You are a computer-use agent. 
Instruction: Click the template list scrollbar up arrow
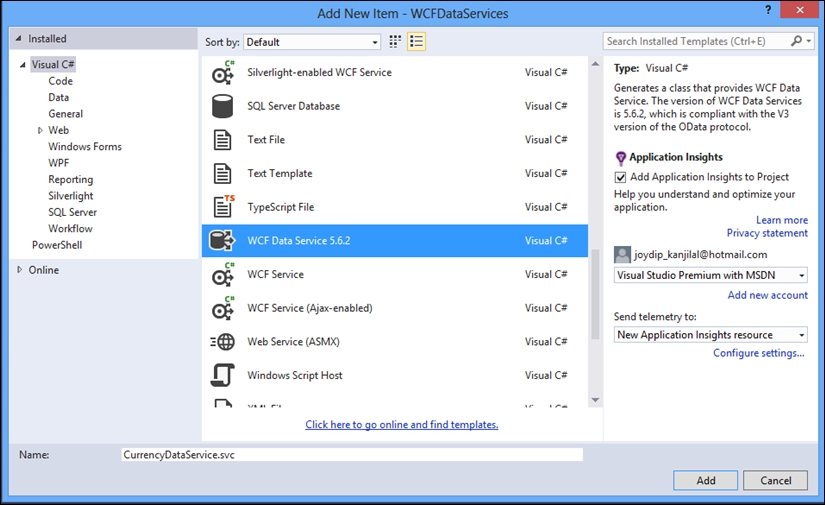tap(595, 64)
